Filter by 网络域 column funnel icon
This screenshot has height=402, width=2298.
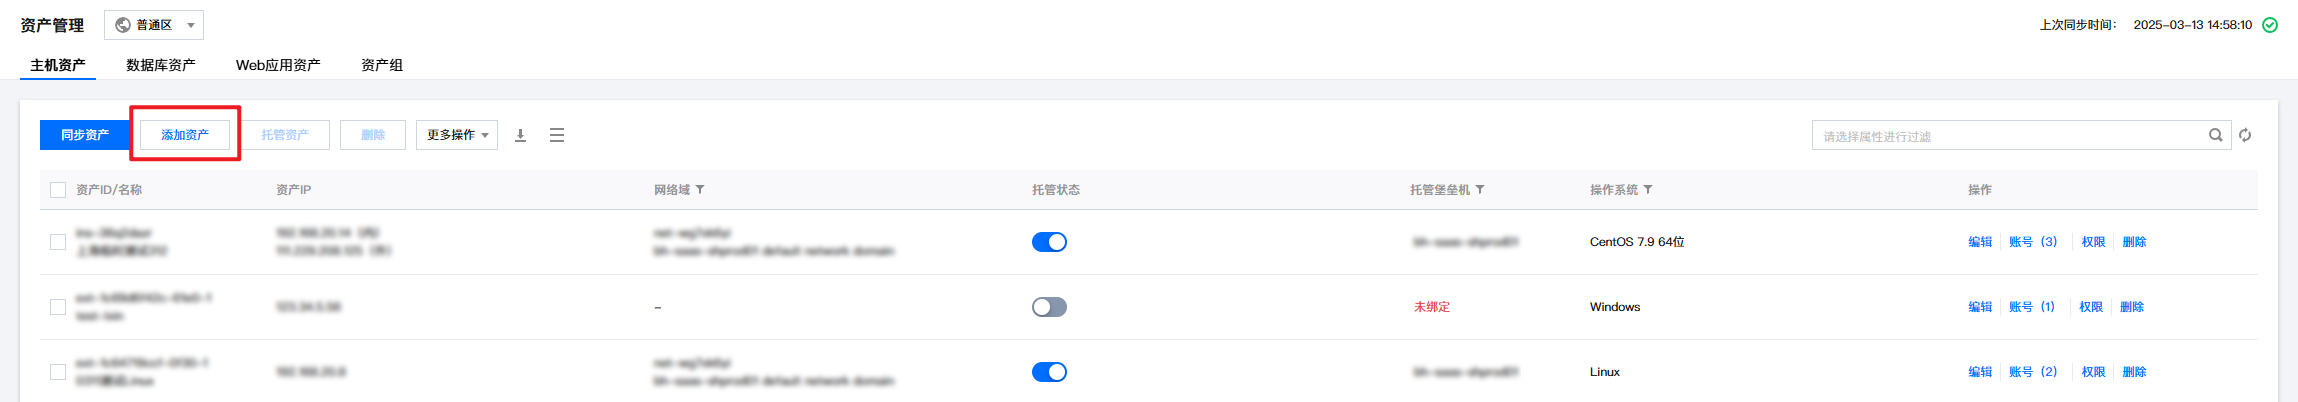tap(700, 190)
